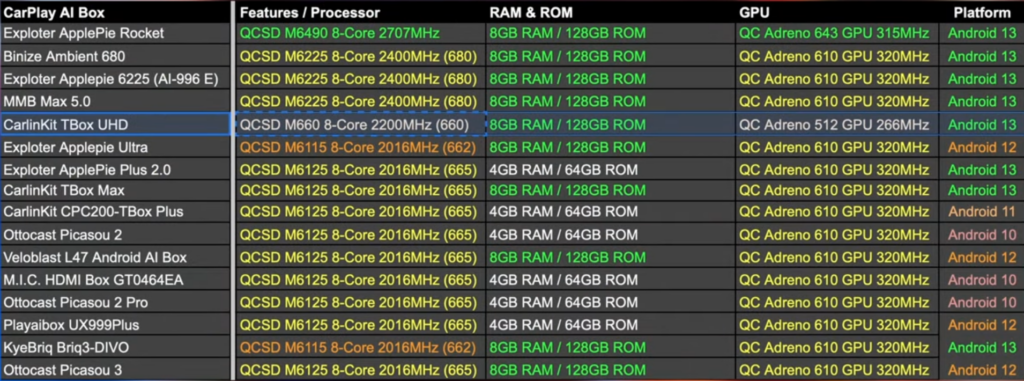Viewport: 1024px width, 381px height.
Task: Click 'Android 10' for M.I.C. HDMI Box row
Action: (x=982, y=280)
